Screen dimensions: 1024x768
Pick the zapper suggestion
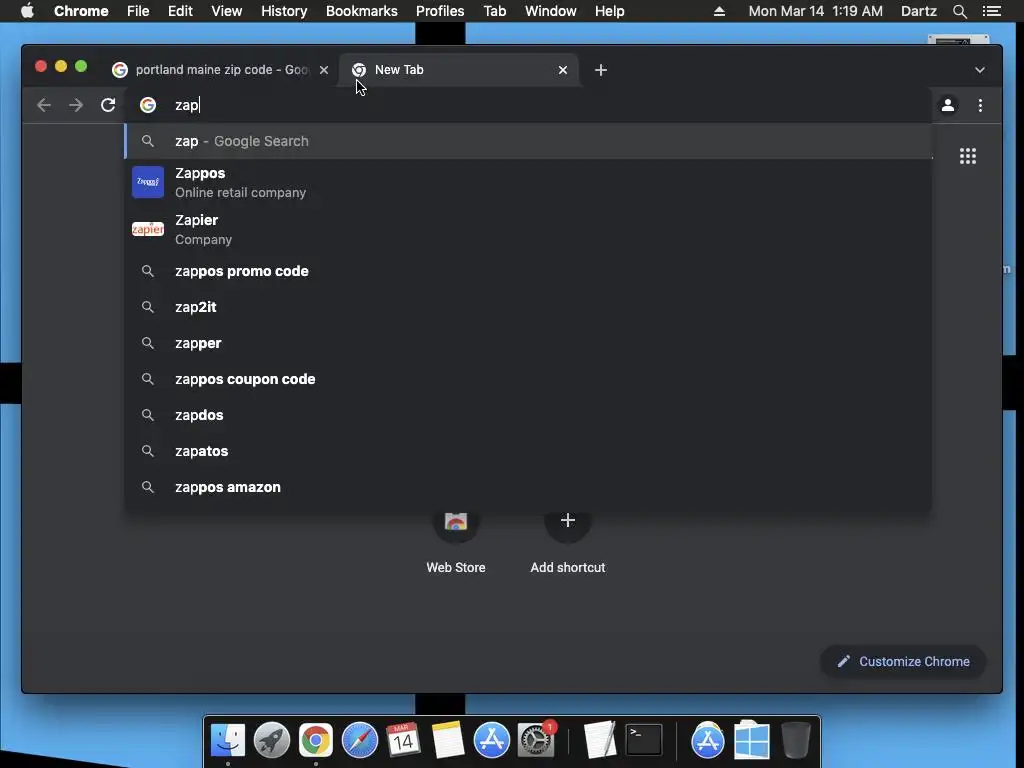(528, 343)
